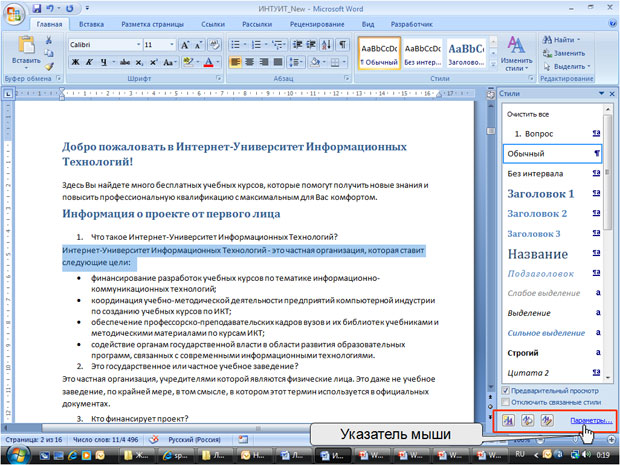Click the Windows Start button
This screenshot has width=620, height=465.
point(19,455)
